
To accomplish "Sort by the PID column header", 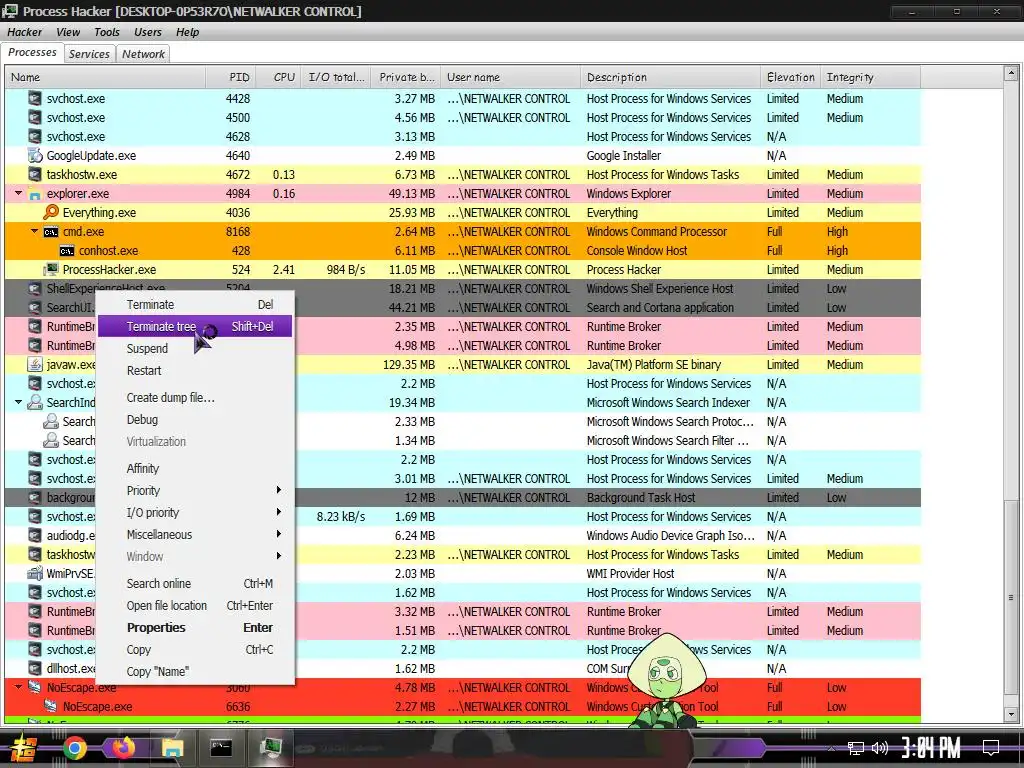I will 231,77.
